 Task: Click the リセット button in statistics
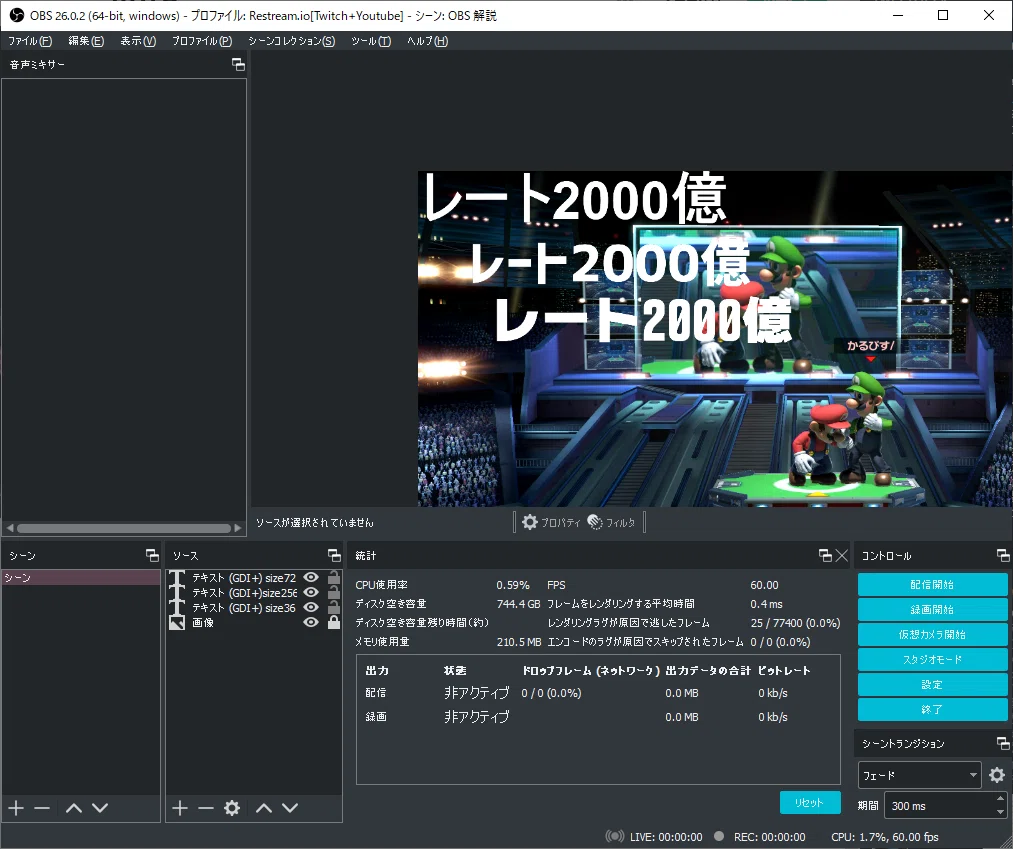(x=809, y=802)
